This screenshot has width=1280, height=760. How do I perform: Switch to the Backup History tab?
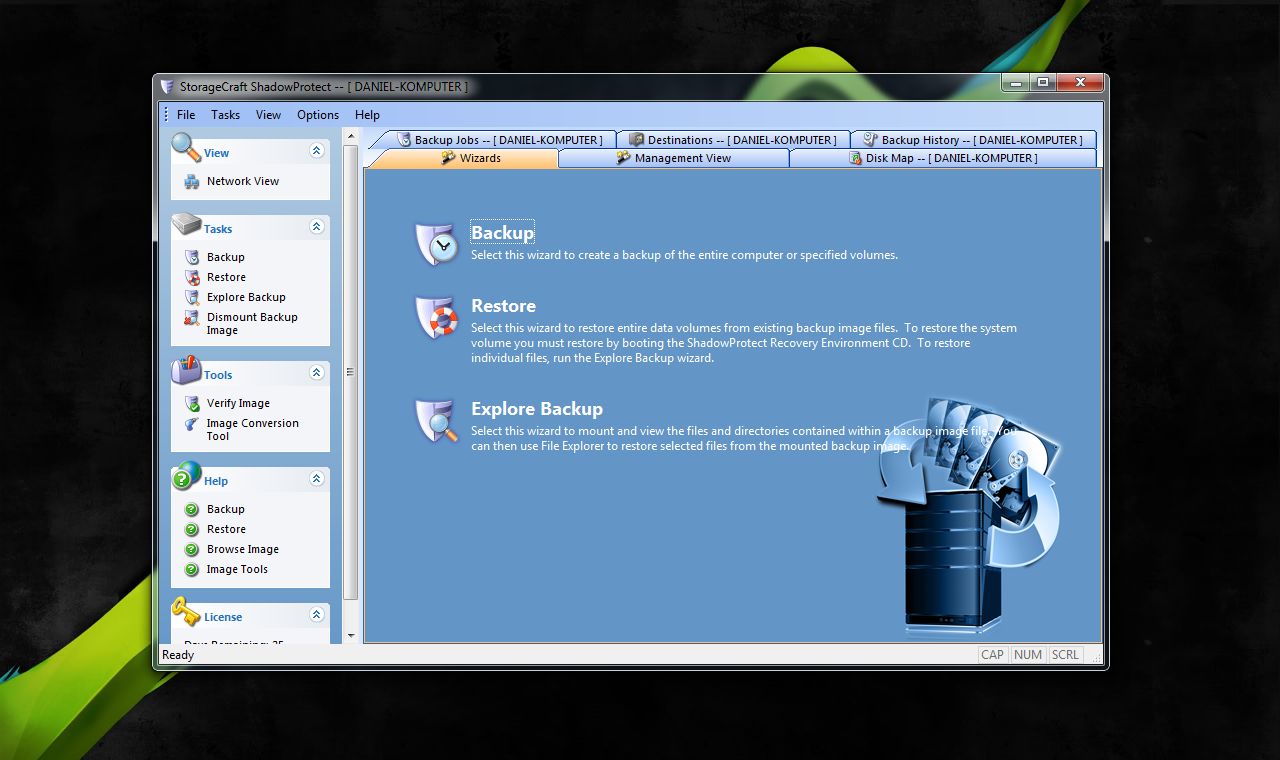tap(973, 140)
